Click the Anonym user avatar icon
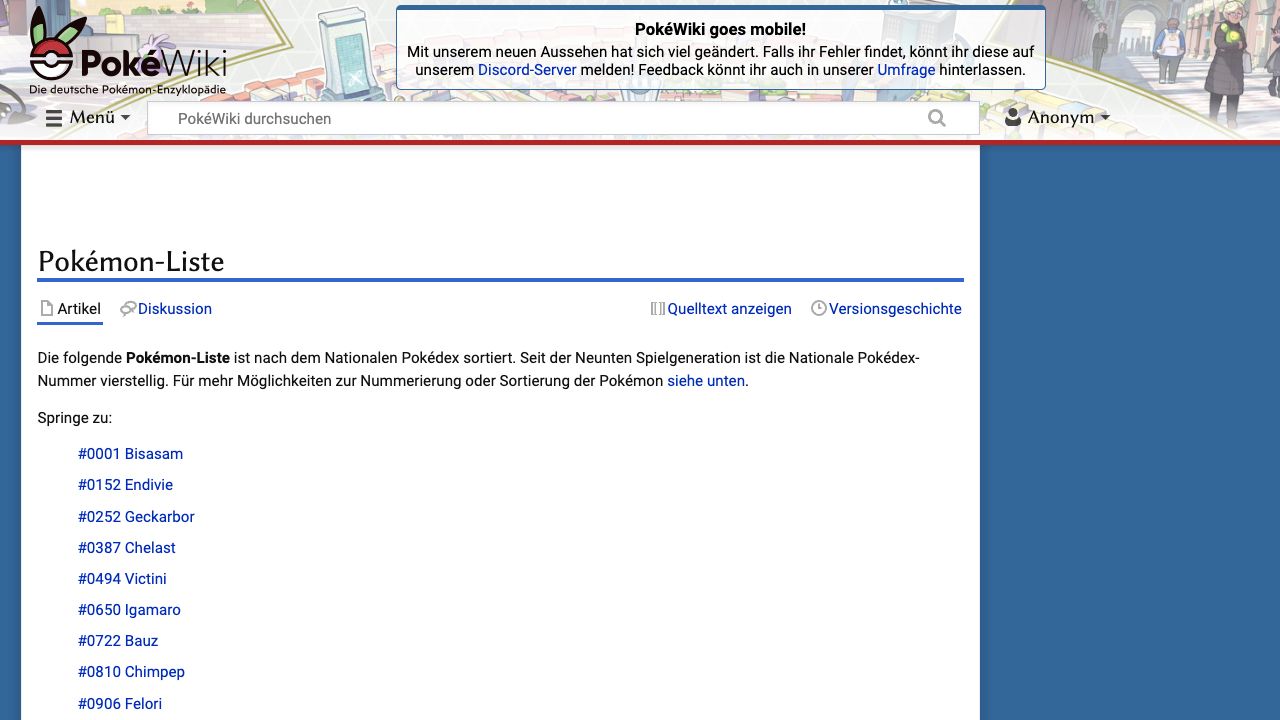Viewport: 1280px width, 720px height. 1013,117
